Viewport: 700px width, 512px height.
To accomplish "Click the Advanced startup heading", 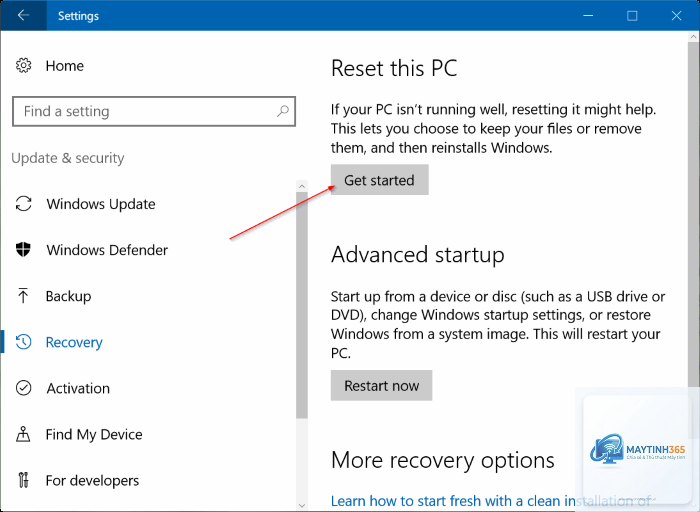I will tap(418, 255).
